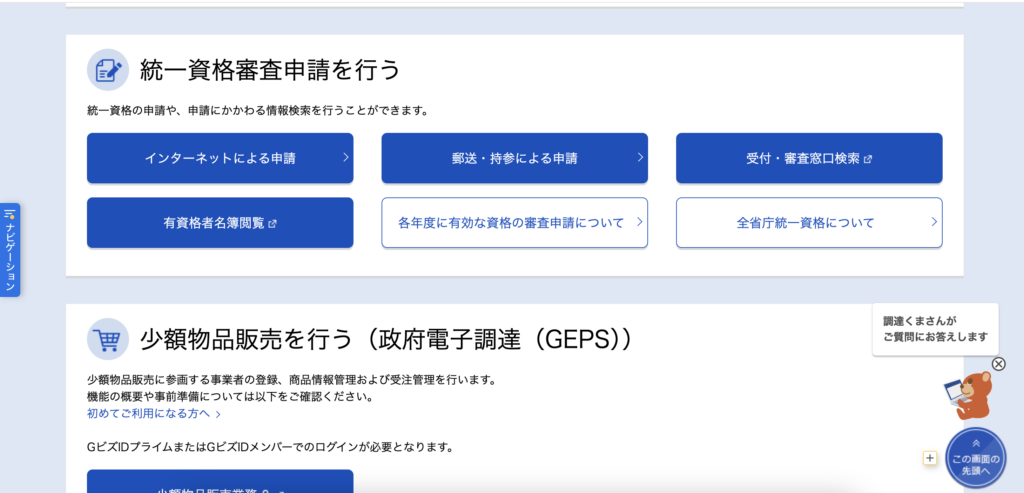Open 全省庁統一資格について
The width and height of the screenshot is (1024, 493).
pyautogui.click(x=809, y=223)
